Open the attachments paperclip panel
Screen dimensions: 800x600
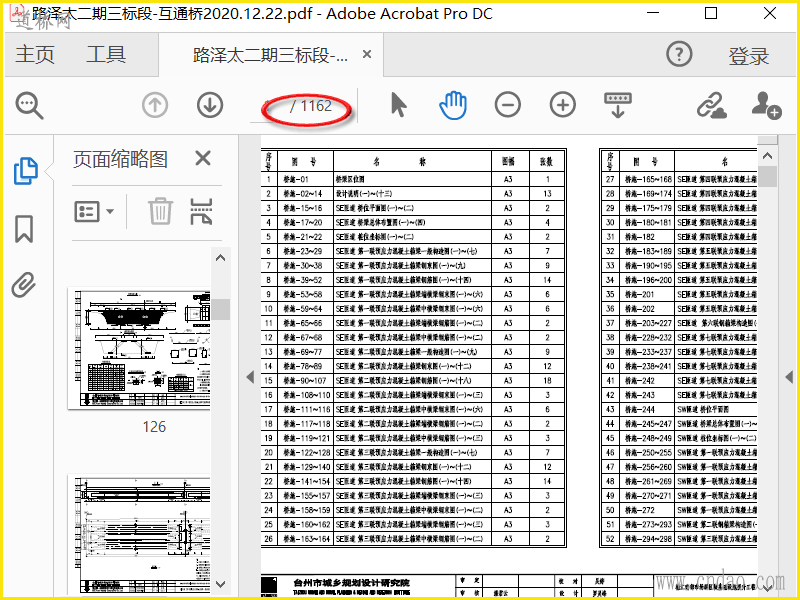[x=24, y=285]
